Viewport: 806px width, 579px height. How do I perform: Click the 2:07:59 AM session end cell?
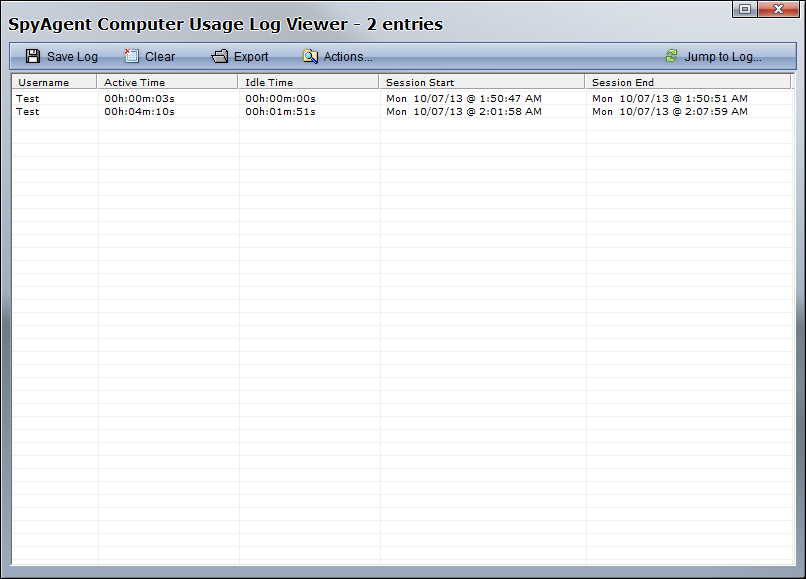tap(669, 112)
